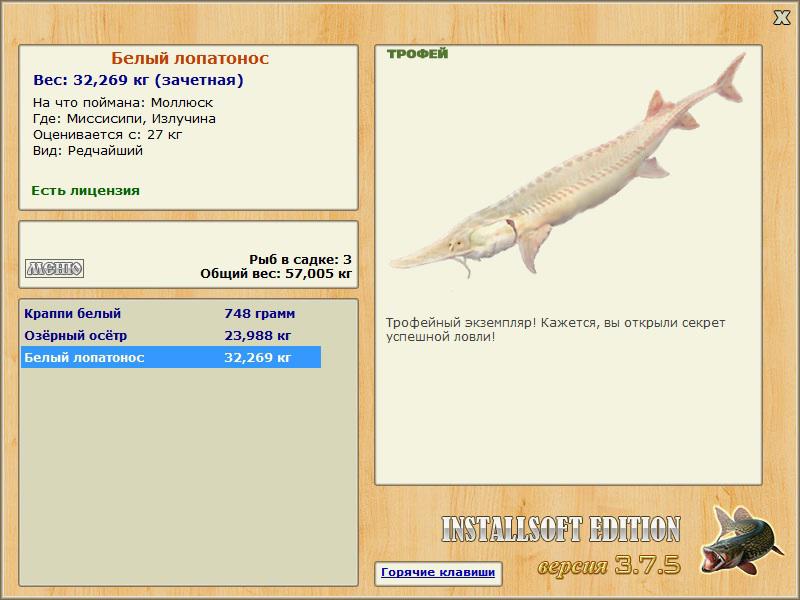Screen dimensions: 800x600
Task: Click the Где: Миссисипи, Излучина line
Action: point(124,119)
